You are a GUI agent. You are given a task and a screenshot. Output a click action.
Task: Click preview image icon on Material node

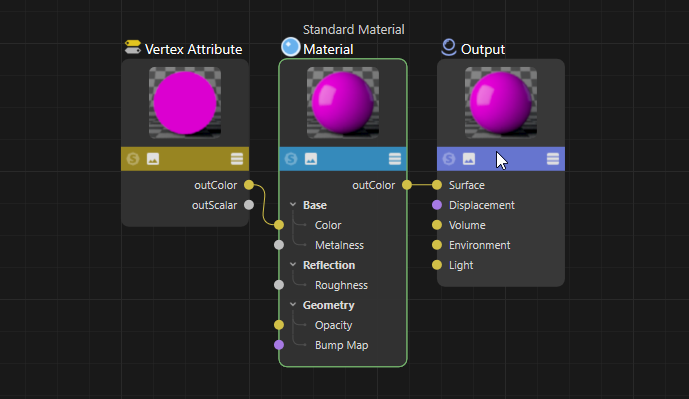(x=311, y=159)
